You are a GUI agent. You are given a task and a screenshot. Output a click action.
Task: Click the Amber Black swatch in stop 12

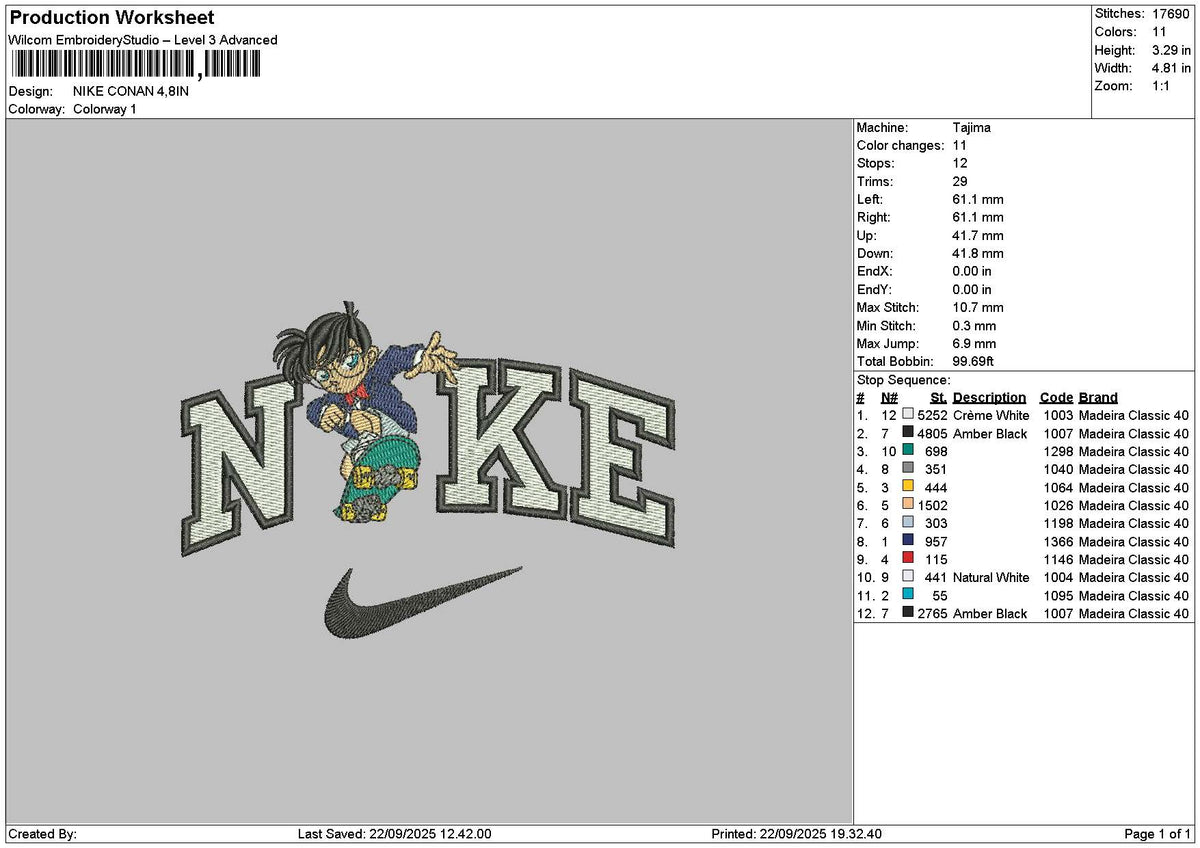coord(908,613)
